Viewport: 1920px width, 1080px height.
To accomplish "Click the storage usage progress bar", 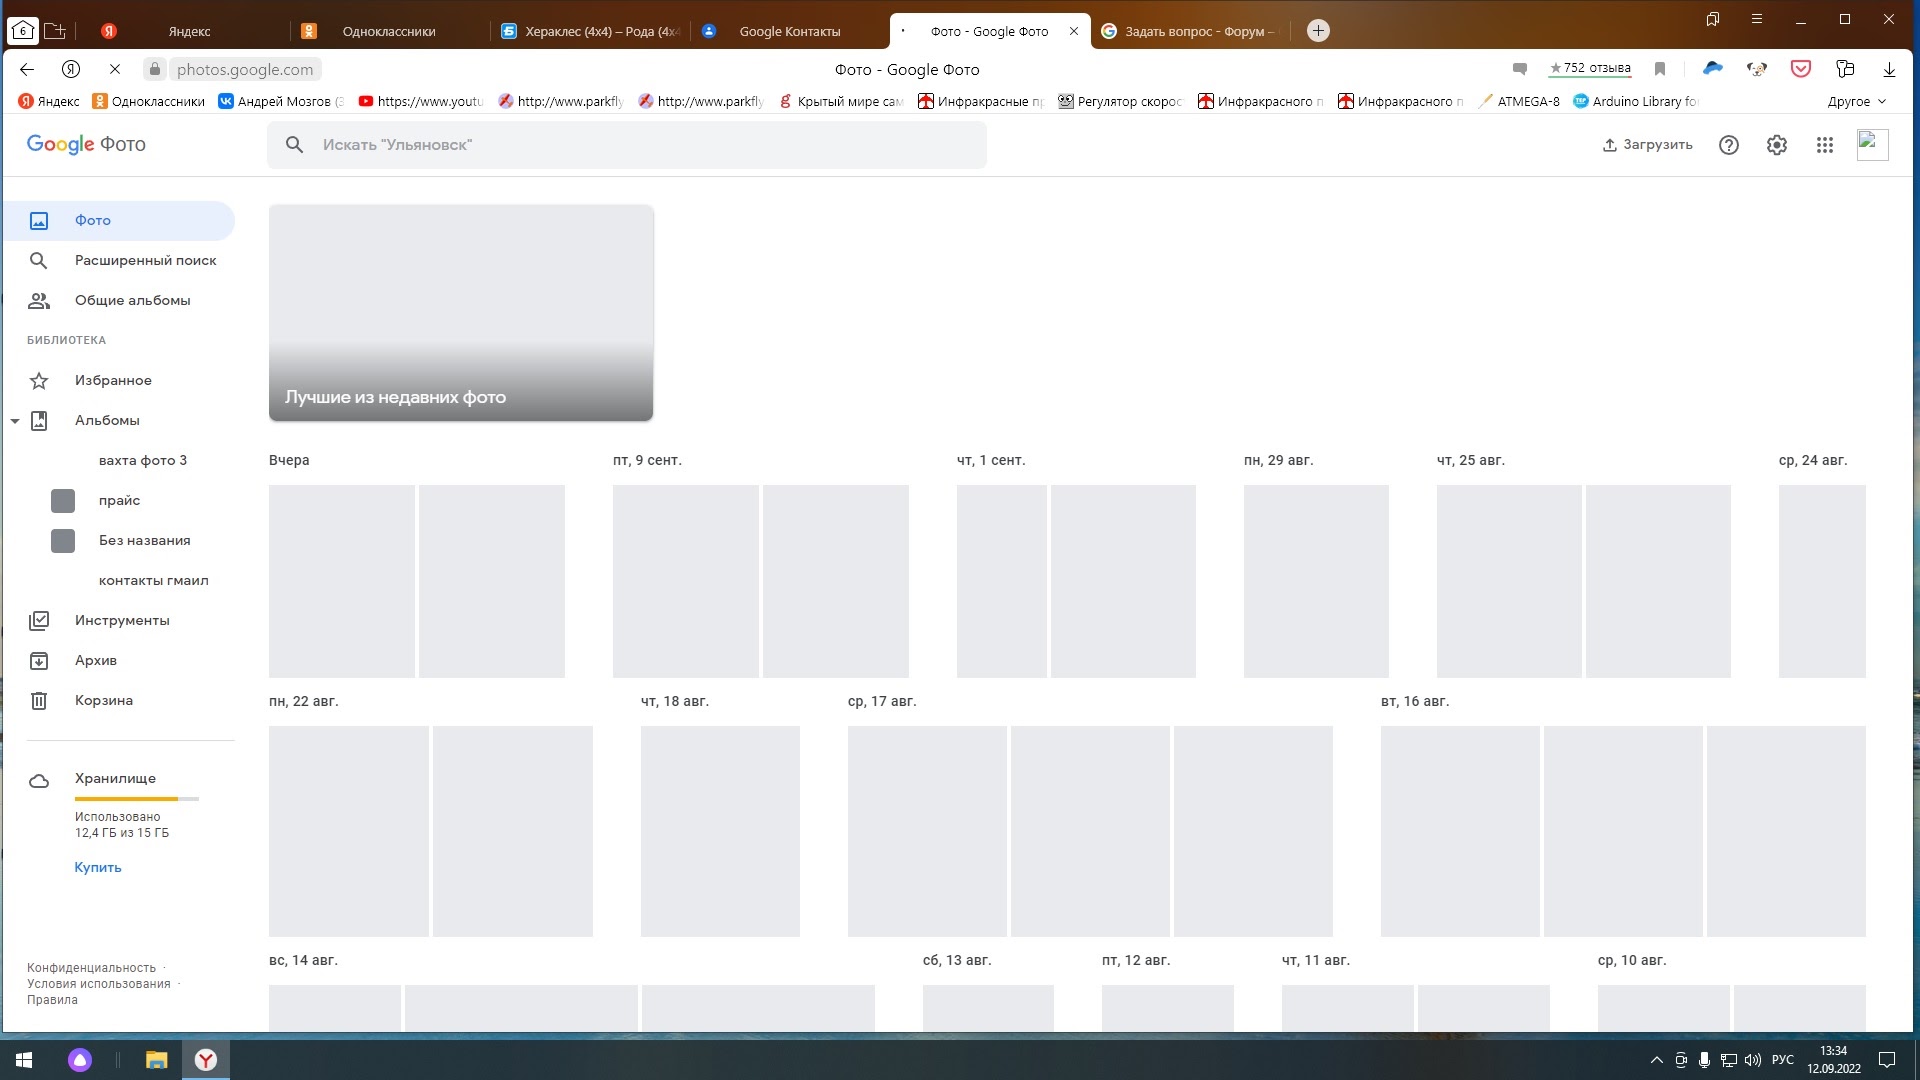I will pos(136,799).
